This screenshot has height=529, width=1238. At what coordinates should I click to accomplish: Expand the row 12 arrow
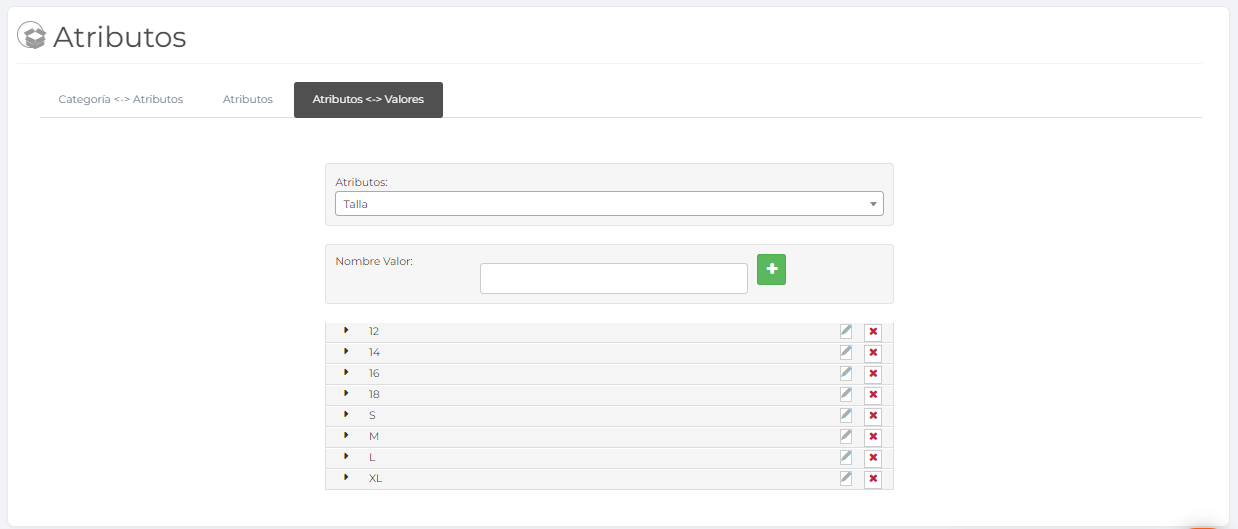click(x=346, y=330)
